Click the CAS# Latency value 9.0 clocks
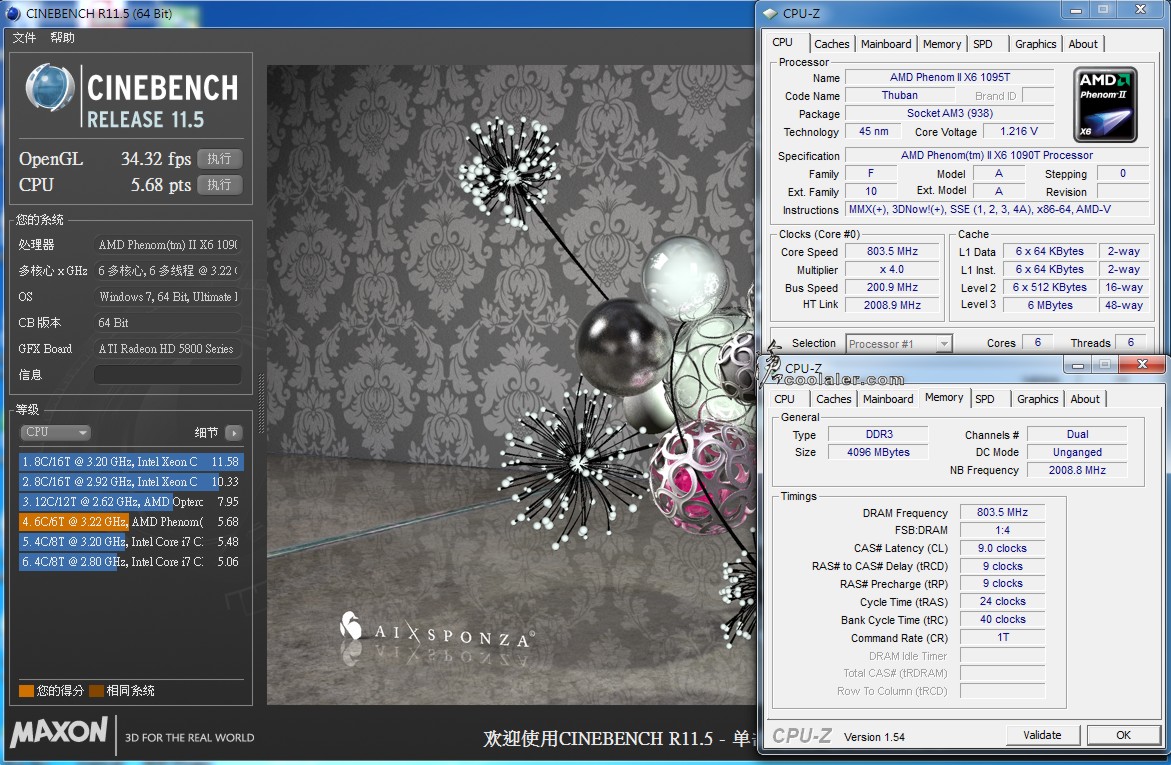Screen dimensions: 1171x765 [1002, 548]
